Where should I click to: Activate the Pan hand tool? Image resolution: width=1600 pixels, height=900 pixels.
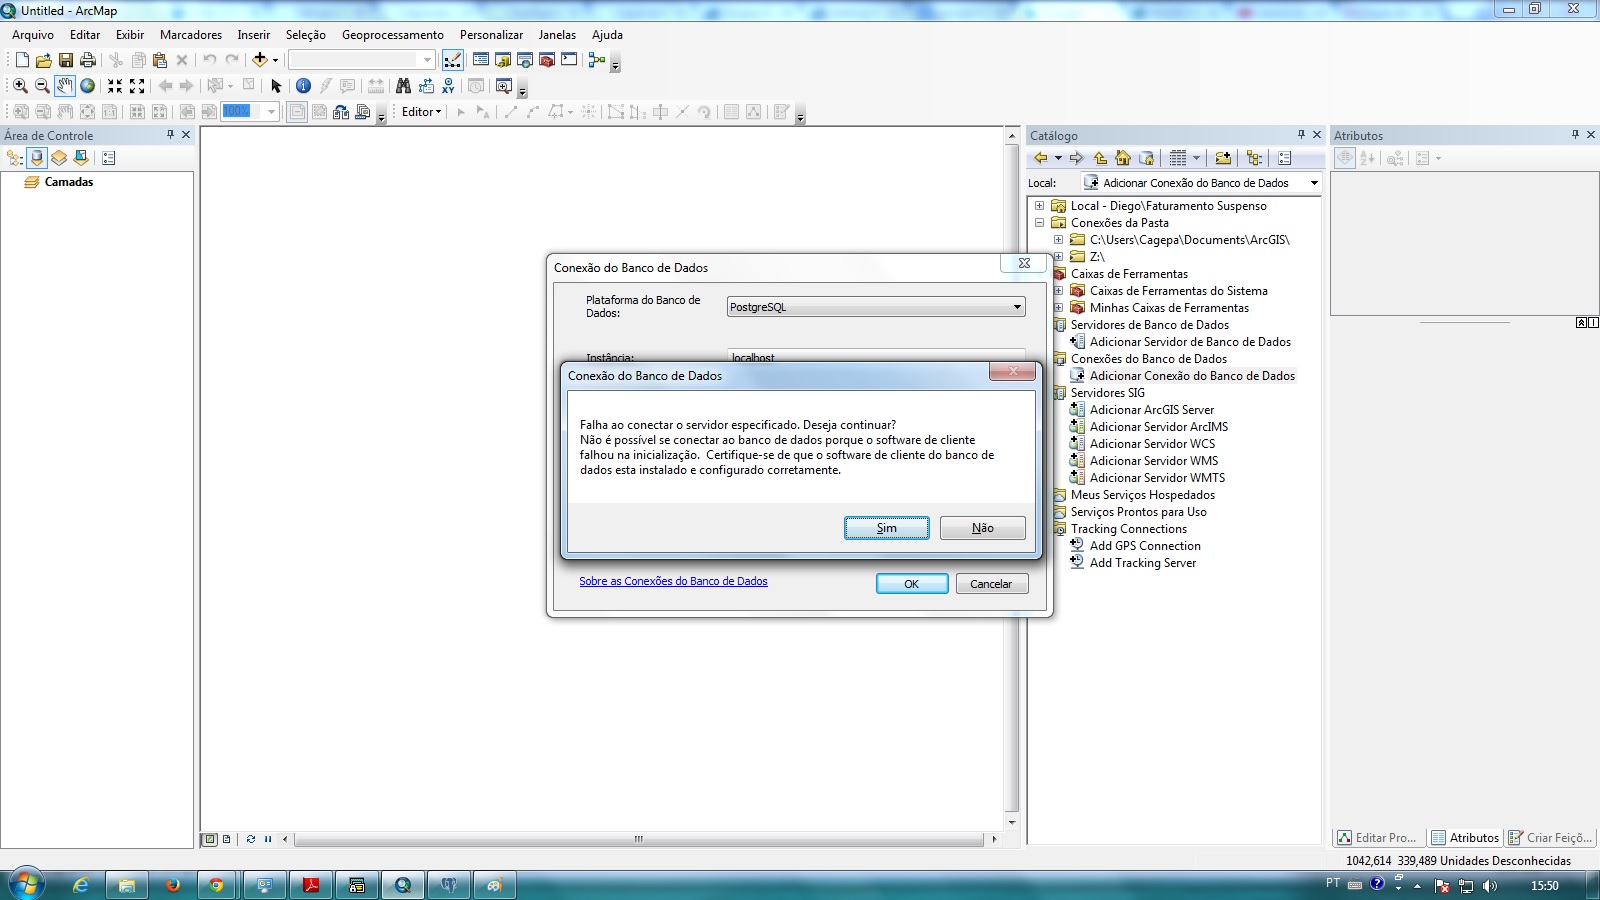click(64, 86)
